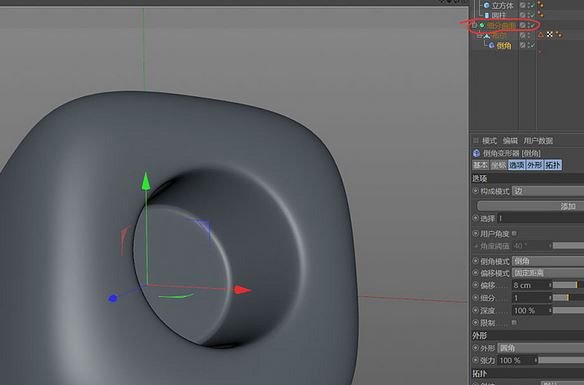Click the 偏移 value stepper arrows
Viewport: 584px width, 385px height.
[x=550, y=285]
